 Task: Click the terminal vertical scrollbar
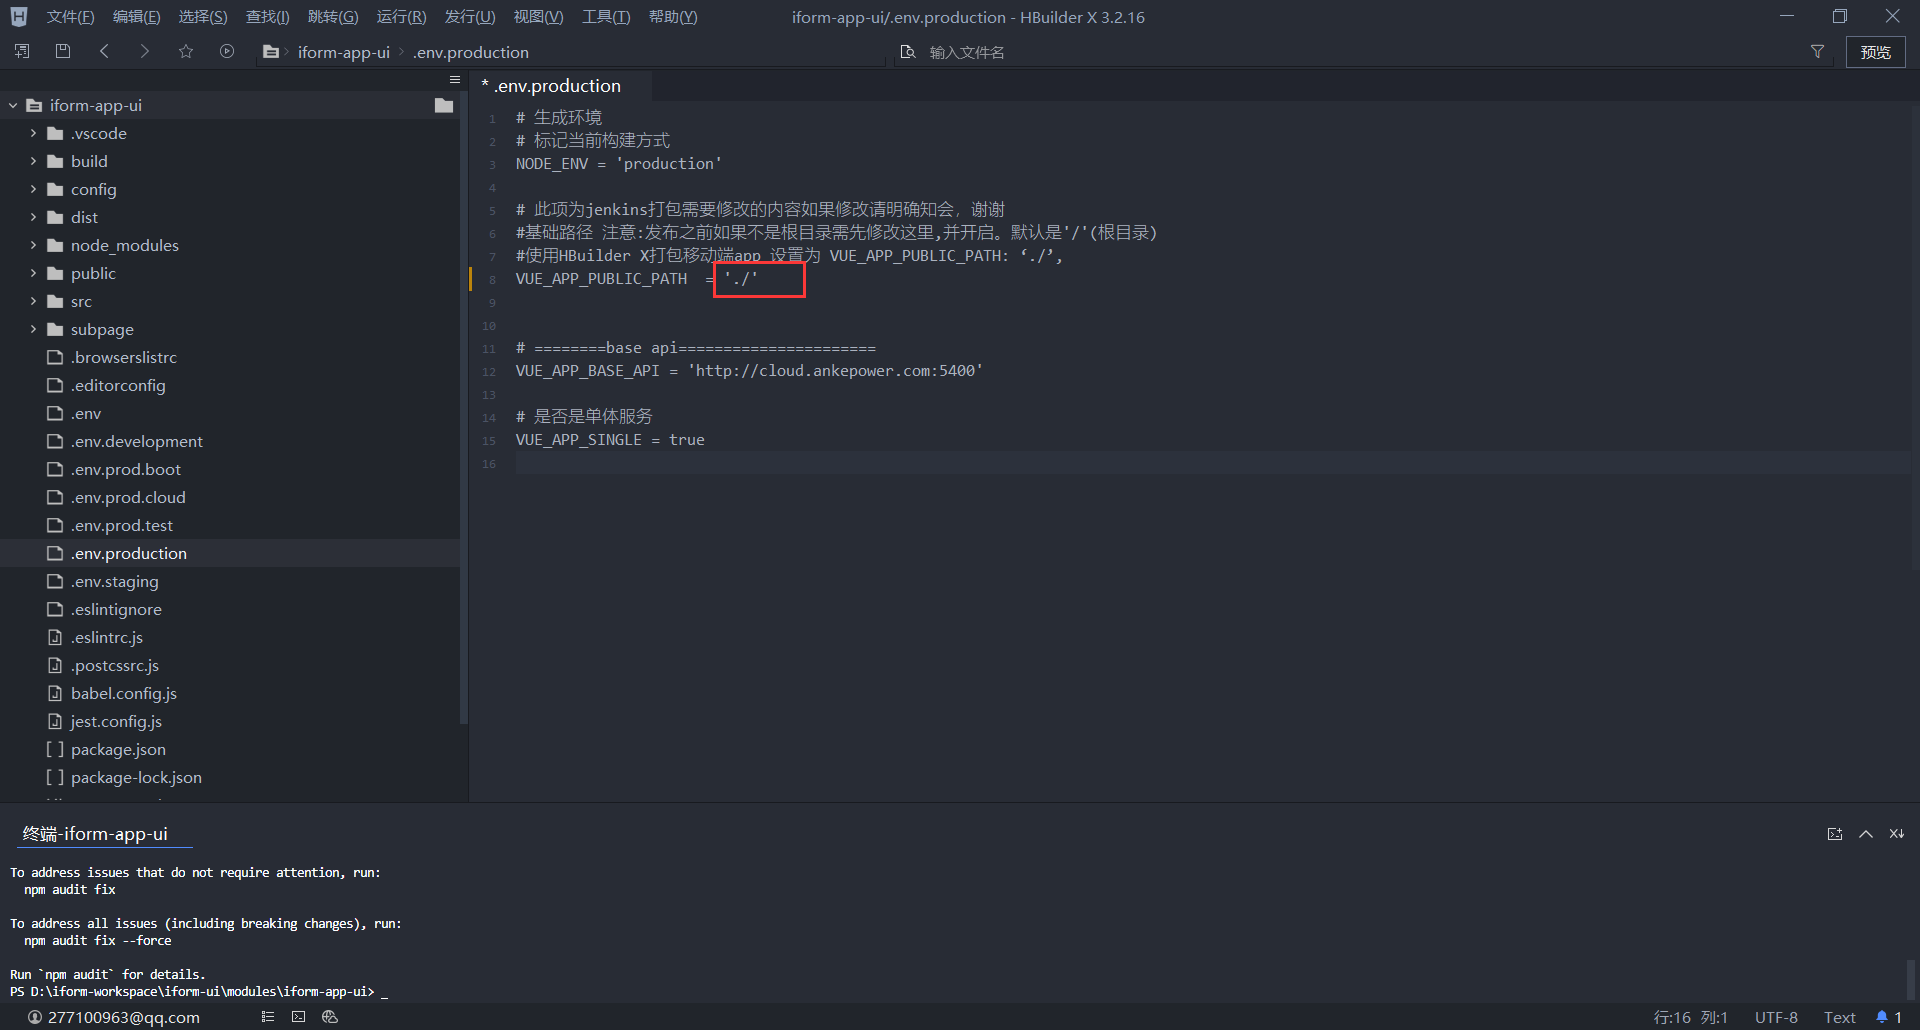(1911, 978)
